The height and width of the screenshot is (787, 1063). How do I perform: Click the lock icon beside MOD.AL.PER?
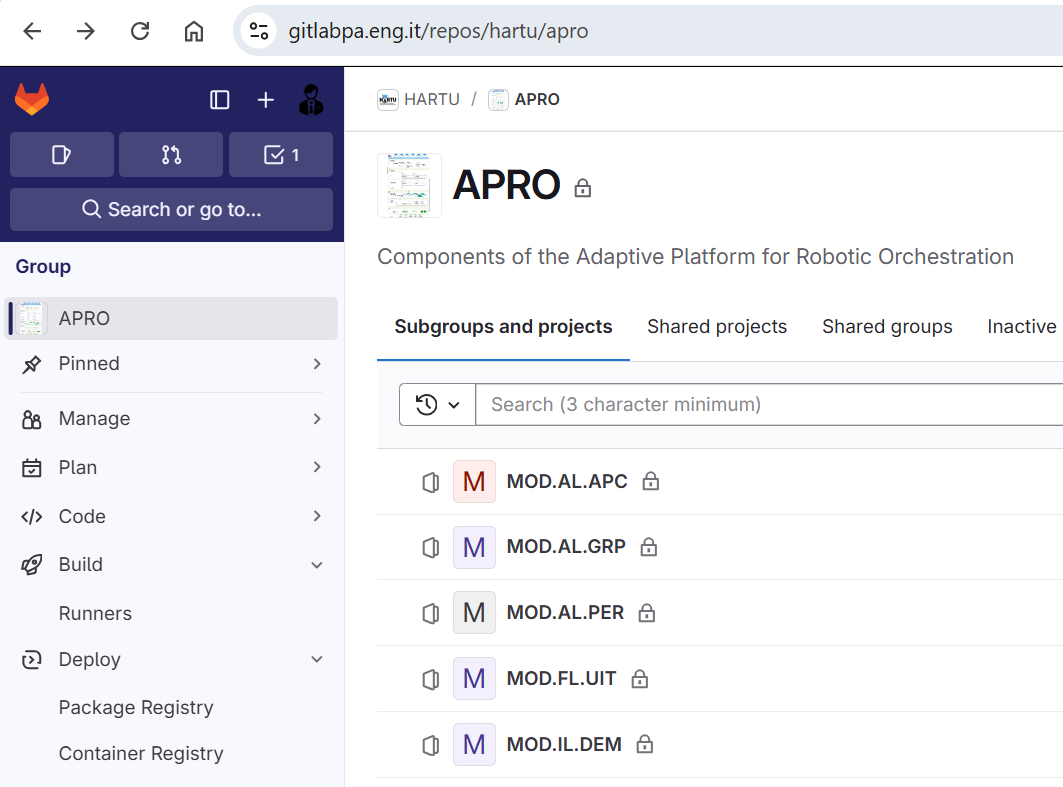click(647, 612)
